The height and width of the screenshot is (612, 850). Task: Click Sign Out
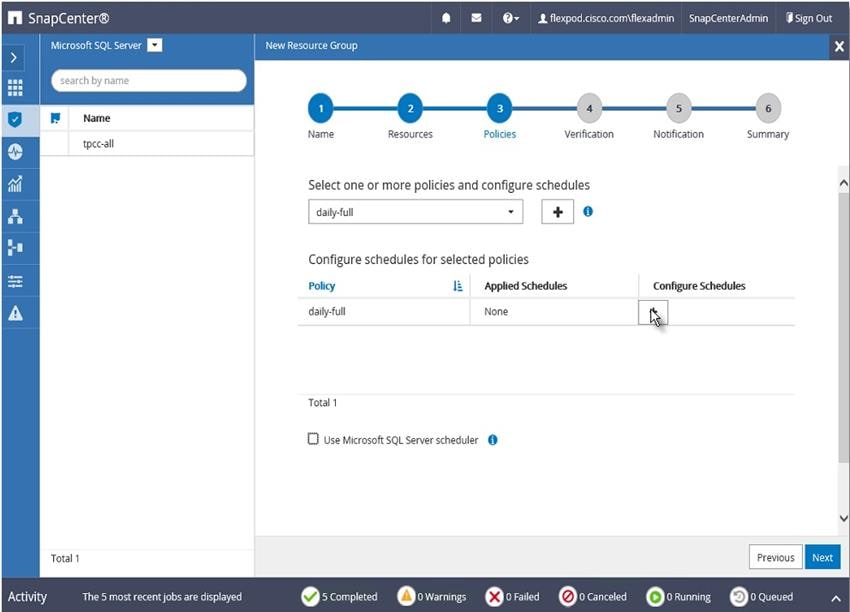pos(809,18)
